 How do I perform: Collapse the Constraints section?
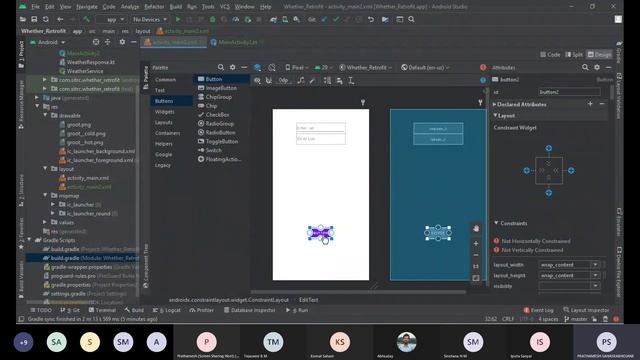[x=496, y=223]
